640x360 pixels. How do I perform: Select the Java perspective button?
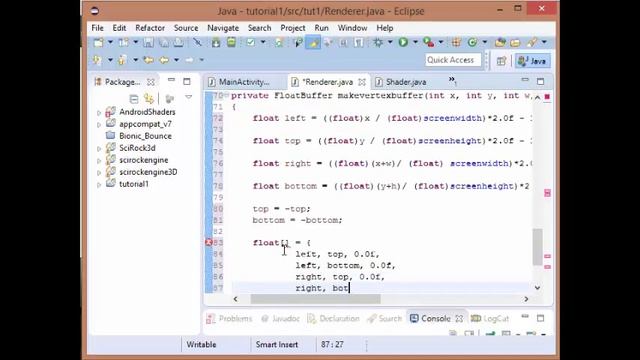tap(532, 61)
